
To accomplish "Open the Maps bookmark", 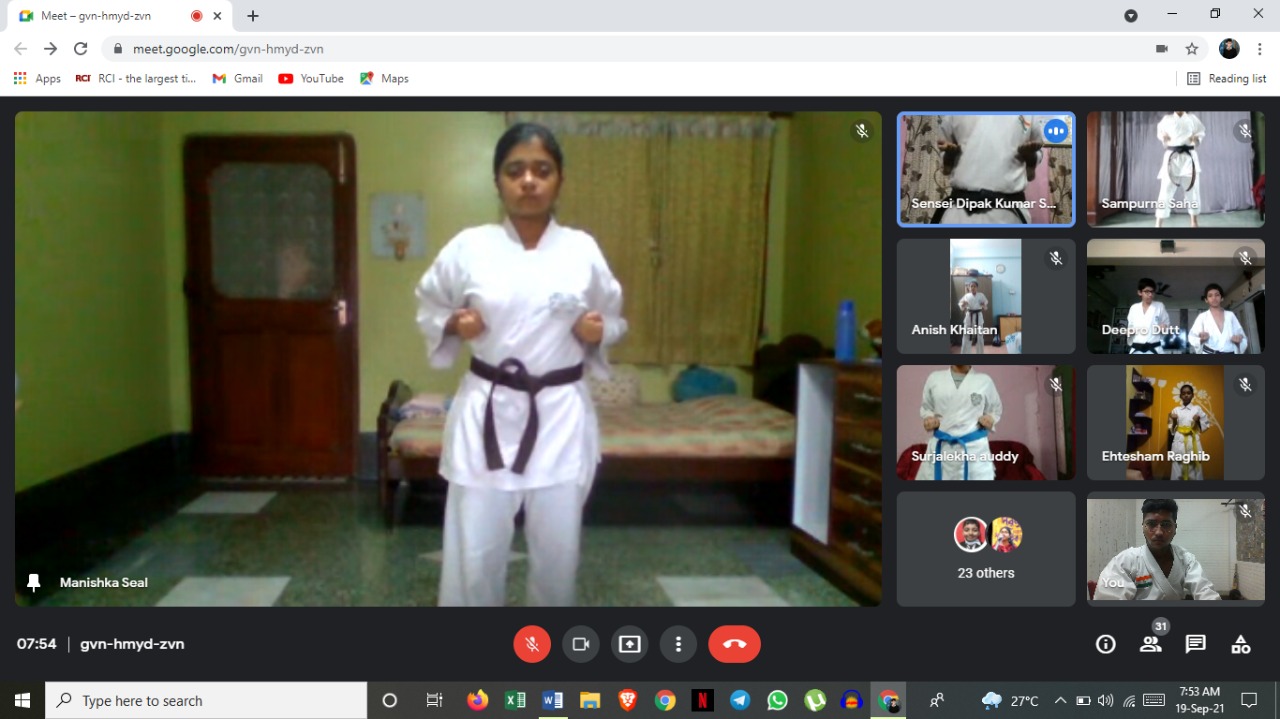I will [x=385, y=78].
